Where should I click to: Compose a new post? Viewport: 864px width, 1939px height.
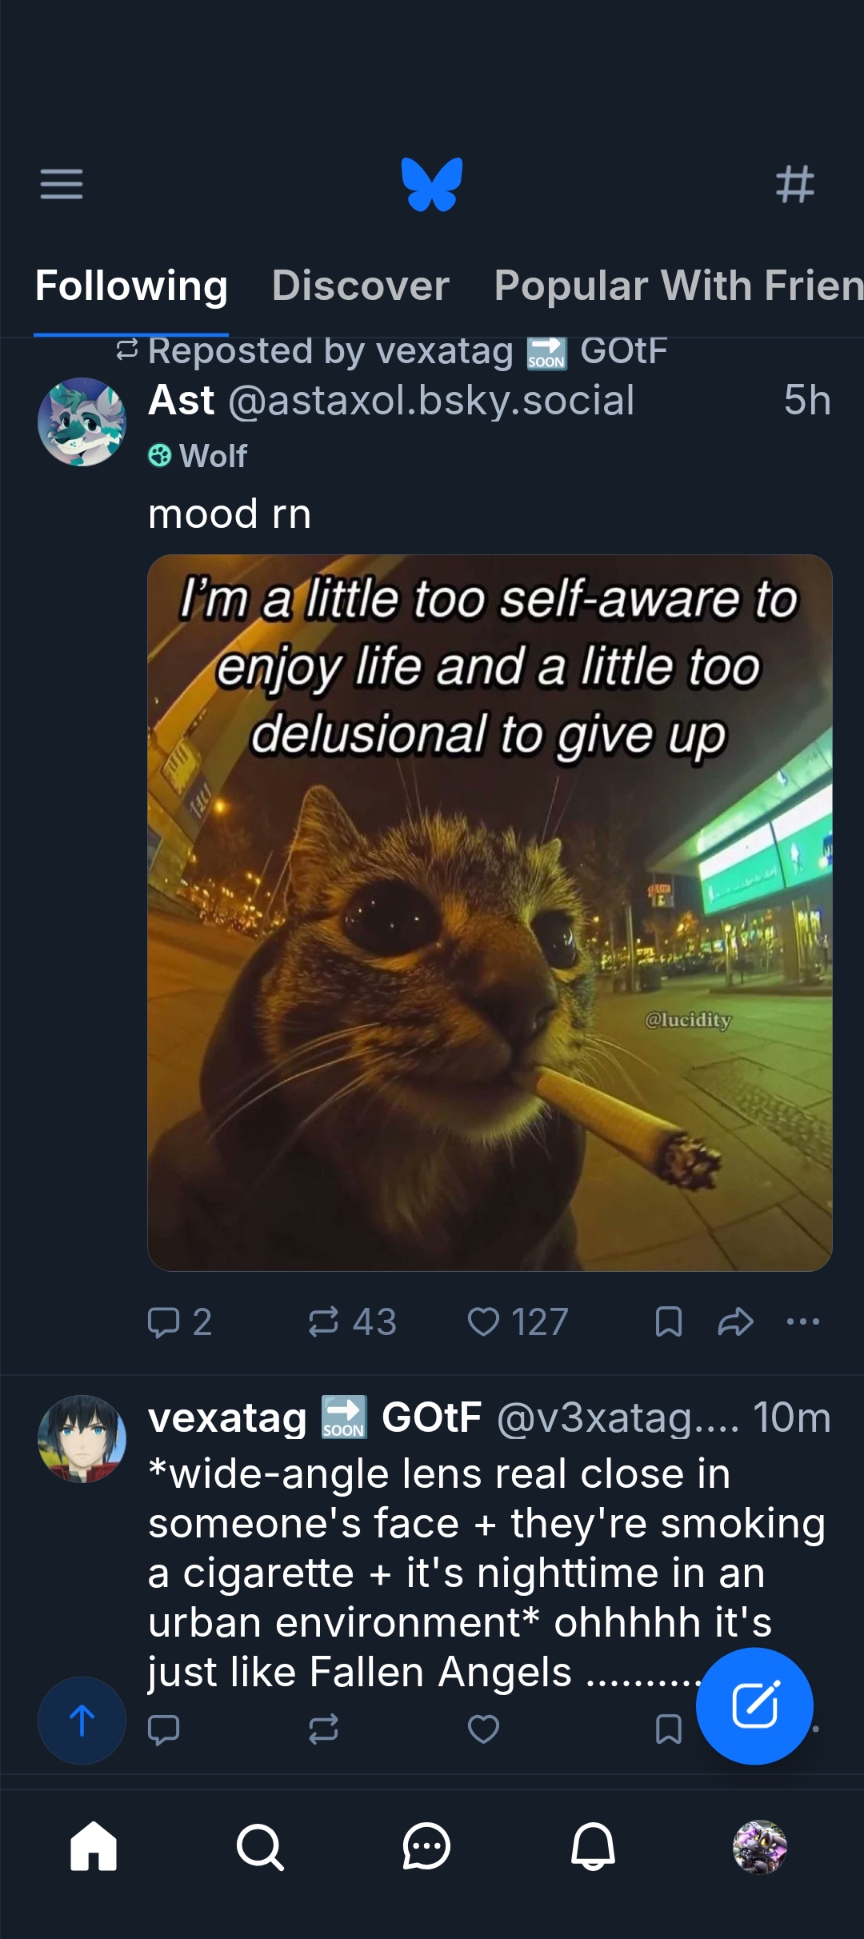coord(754,1705)
